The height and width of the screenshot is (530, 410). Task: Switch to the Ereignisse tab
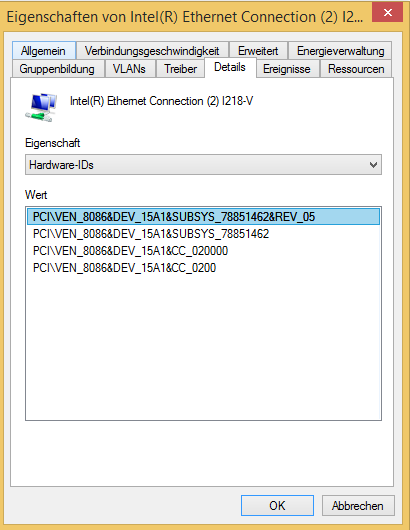click(x=287, y=69)
